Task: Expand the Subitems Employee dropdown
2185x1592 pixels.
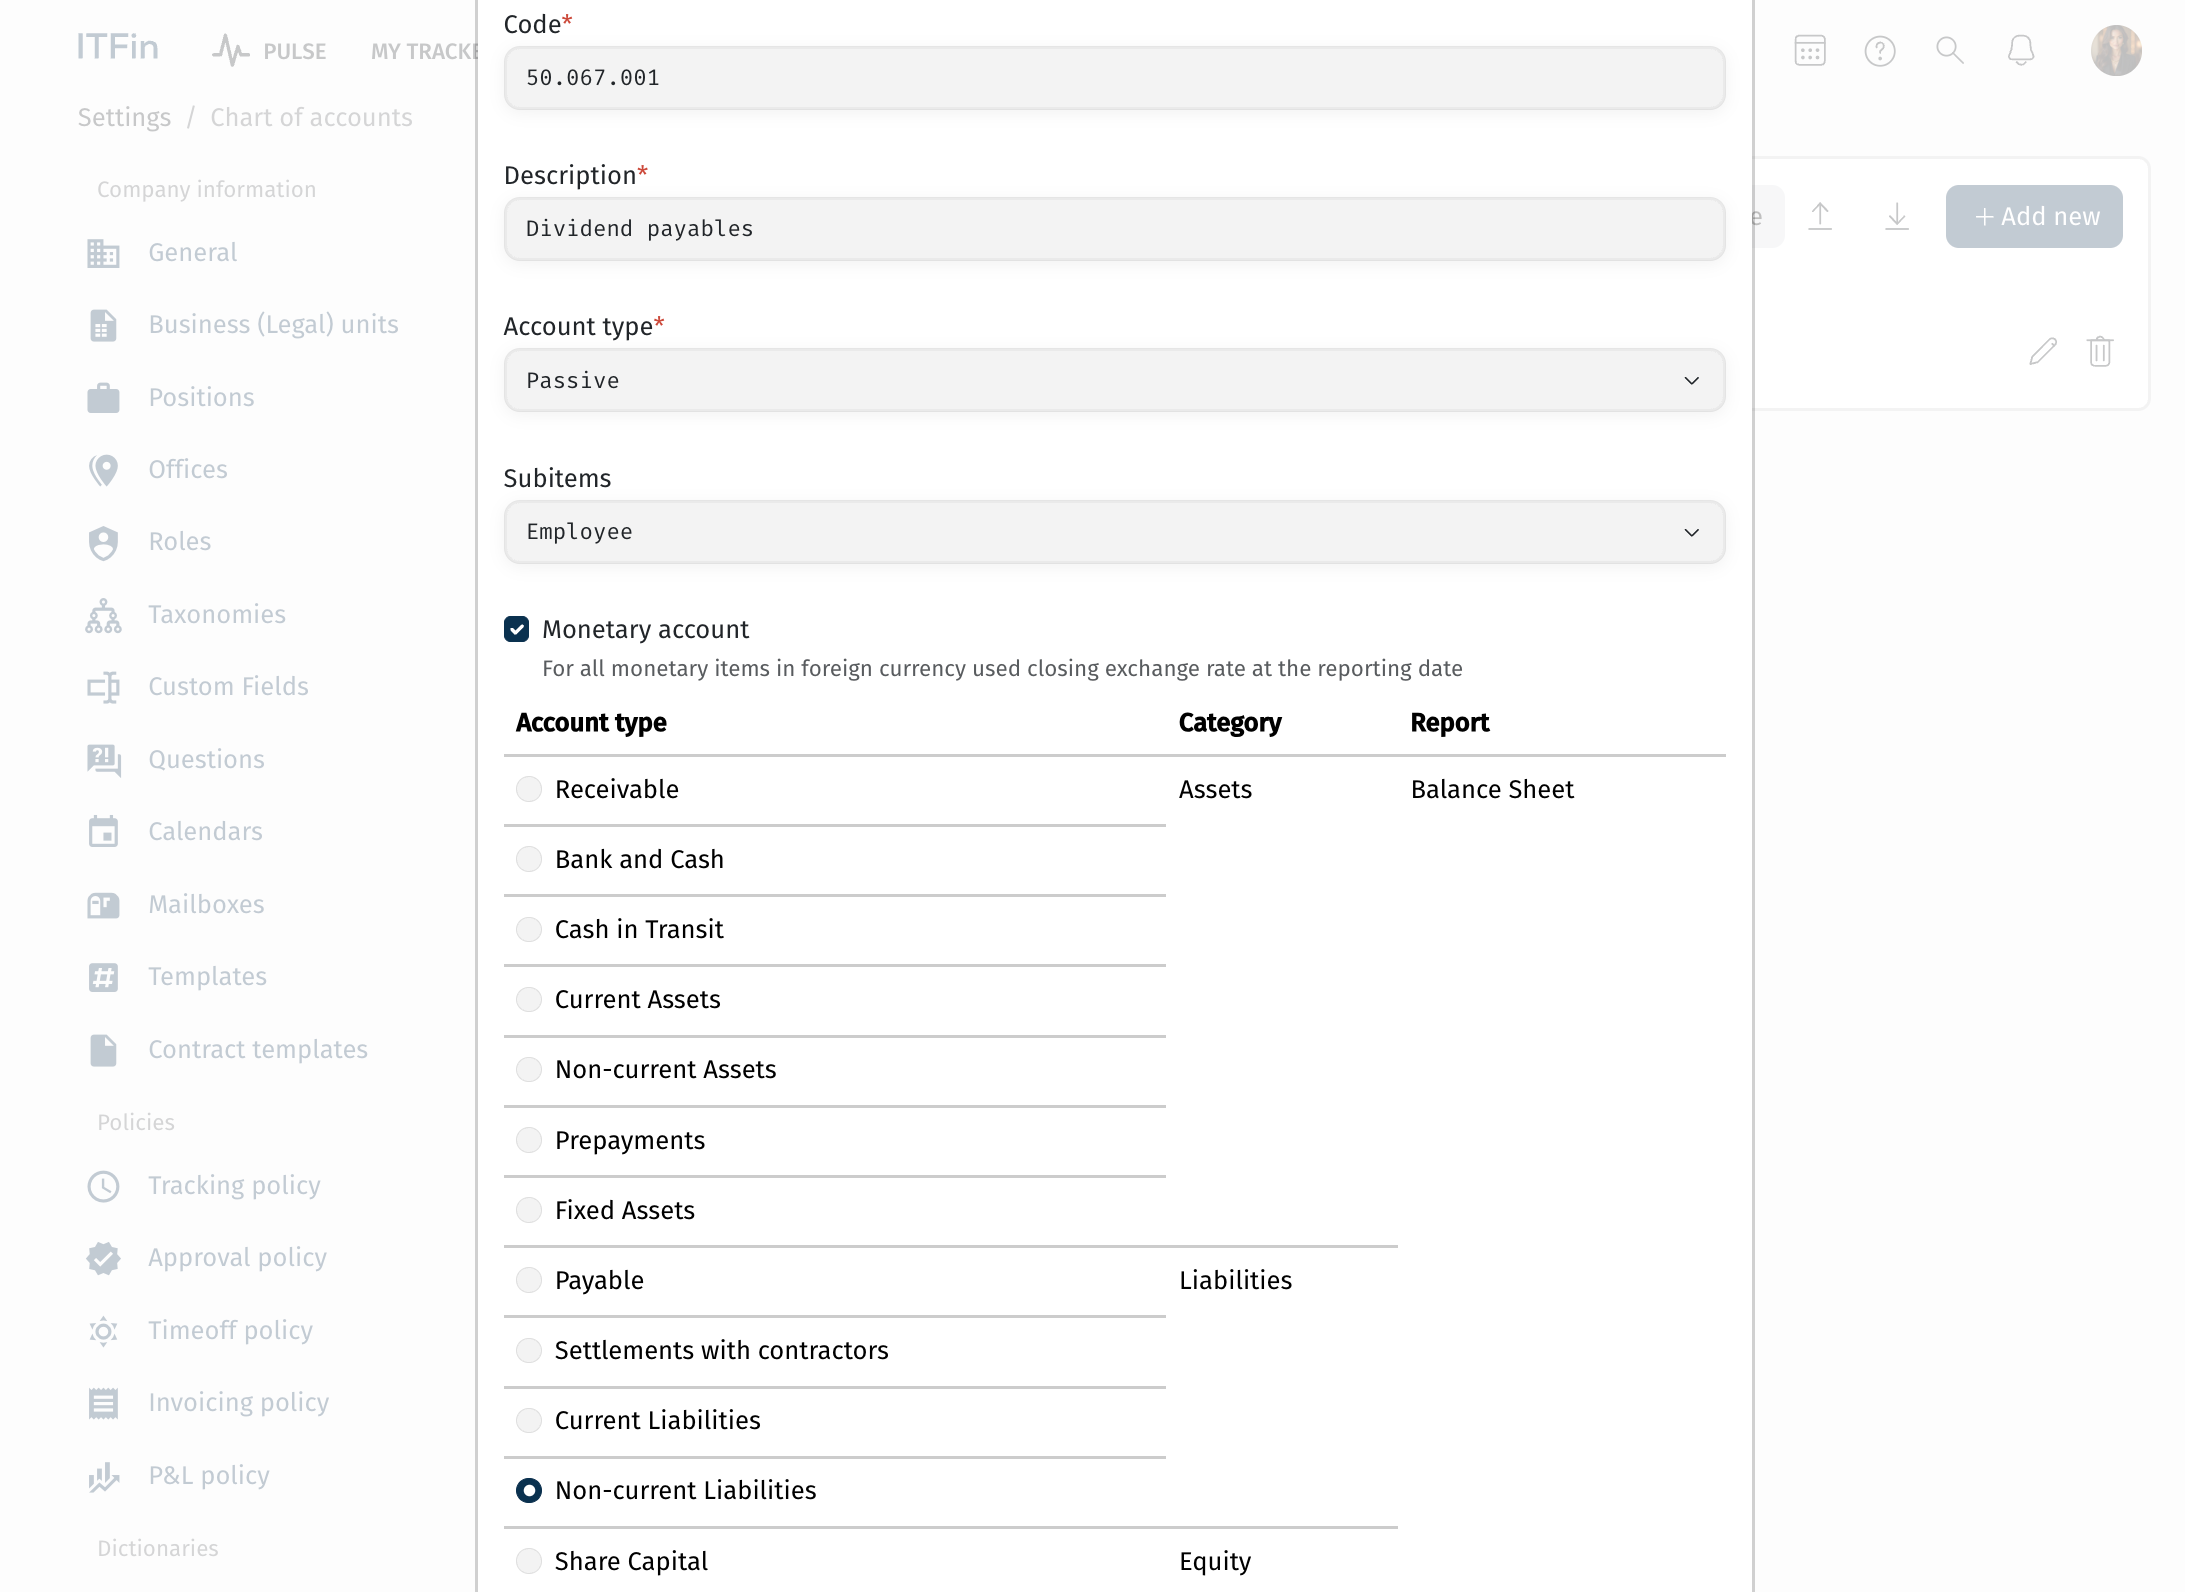Action: (x=1114, y=532)
